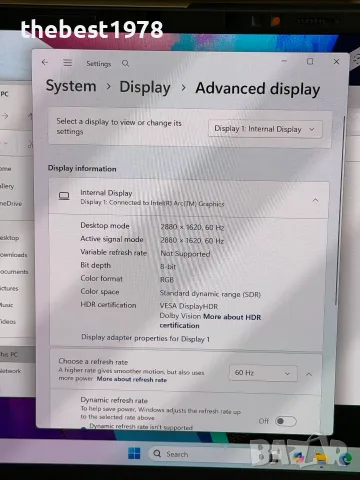
Task: Collapse the Internal Display information section
Action: pos(315,200)
